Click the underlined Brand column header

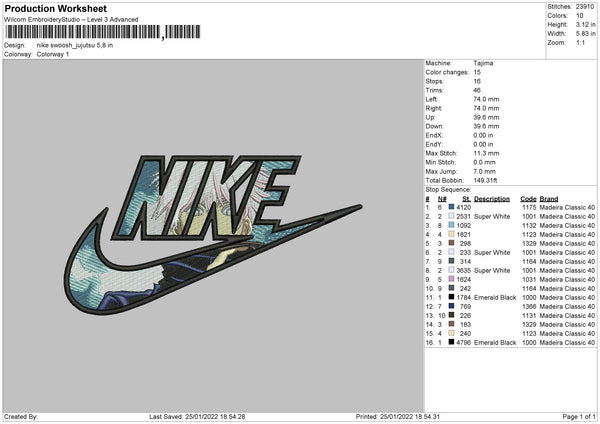point(549,199)
